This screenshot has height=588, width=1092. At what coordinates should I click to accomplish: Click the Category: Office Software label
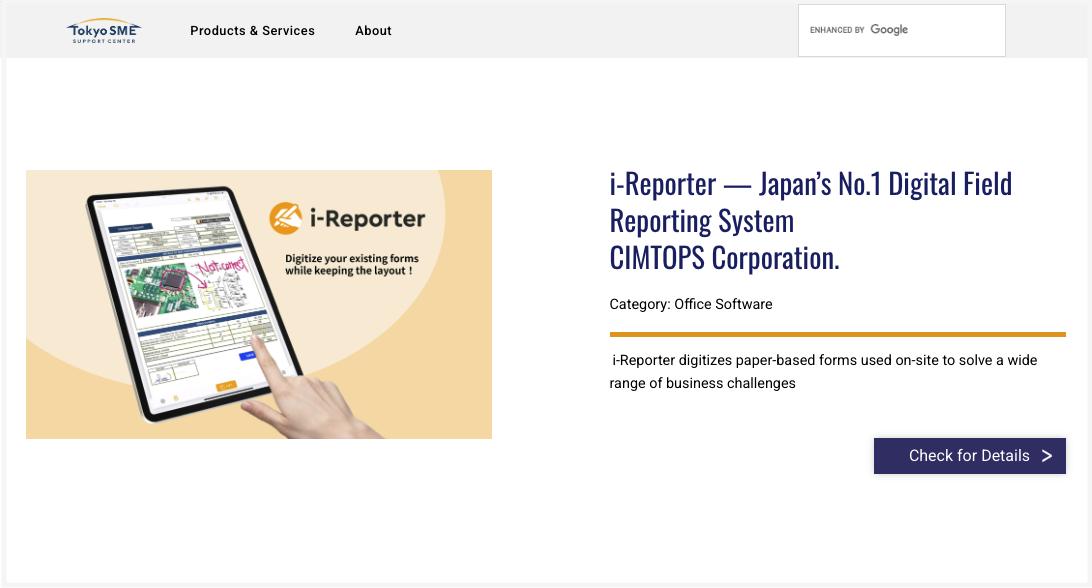[690, 304]
